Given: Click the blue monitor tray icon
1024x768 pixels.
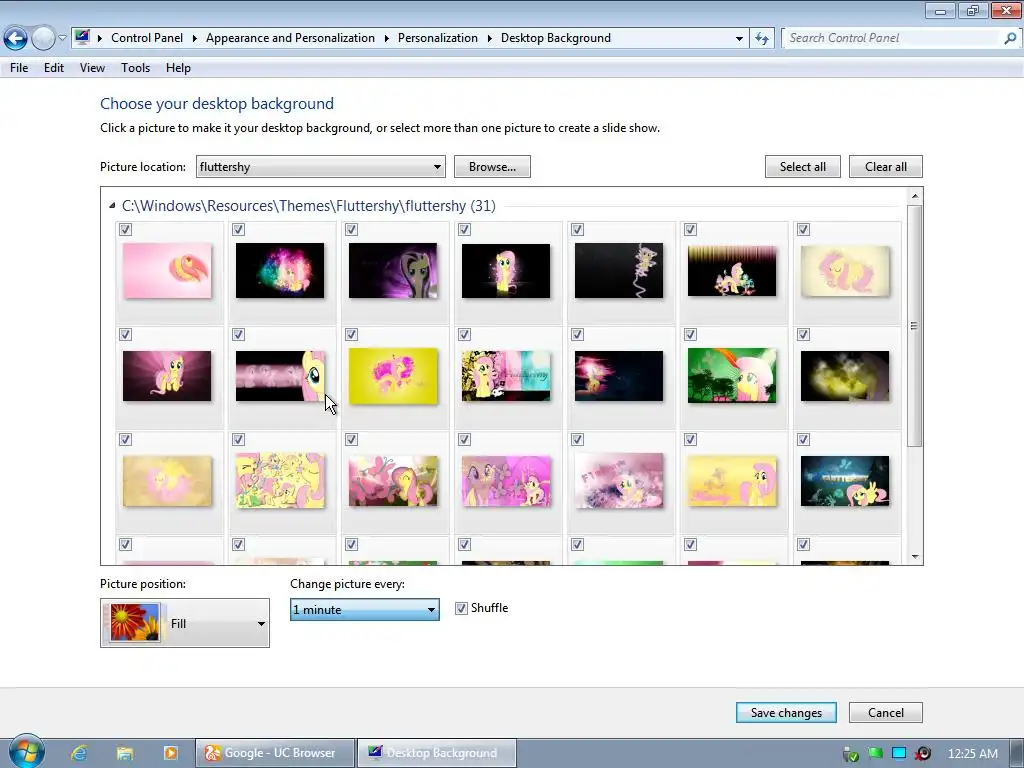Looking at the screenshot, I should (x=899, y=754).
